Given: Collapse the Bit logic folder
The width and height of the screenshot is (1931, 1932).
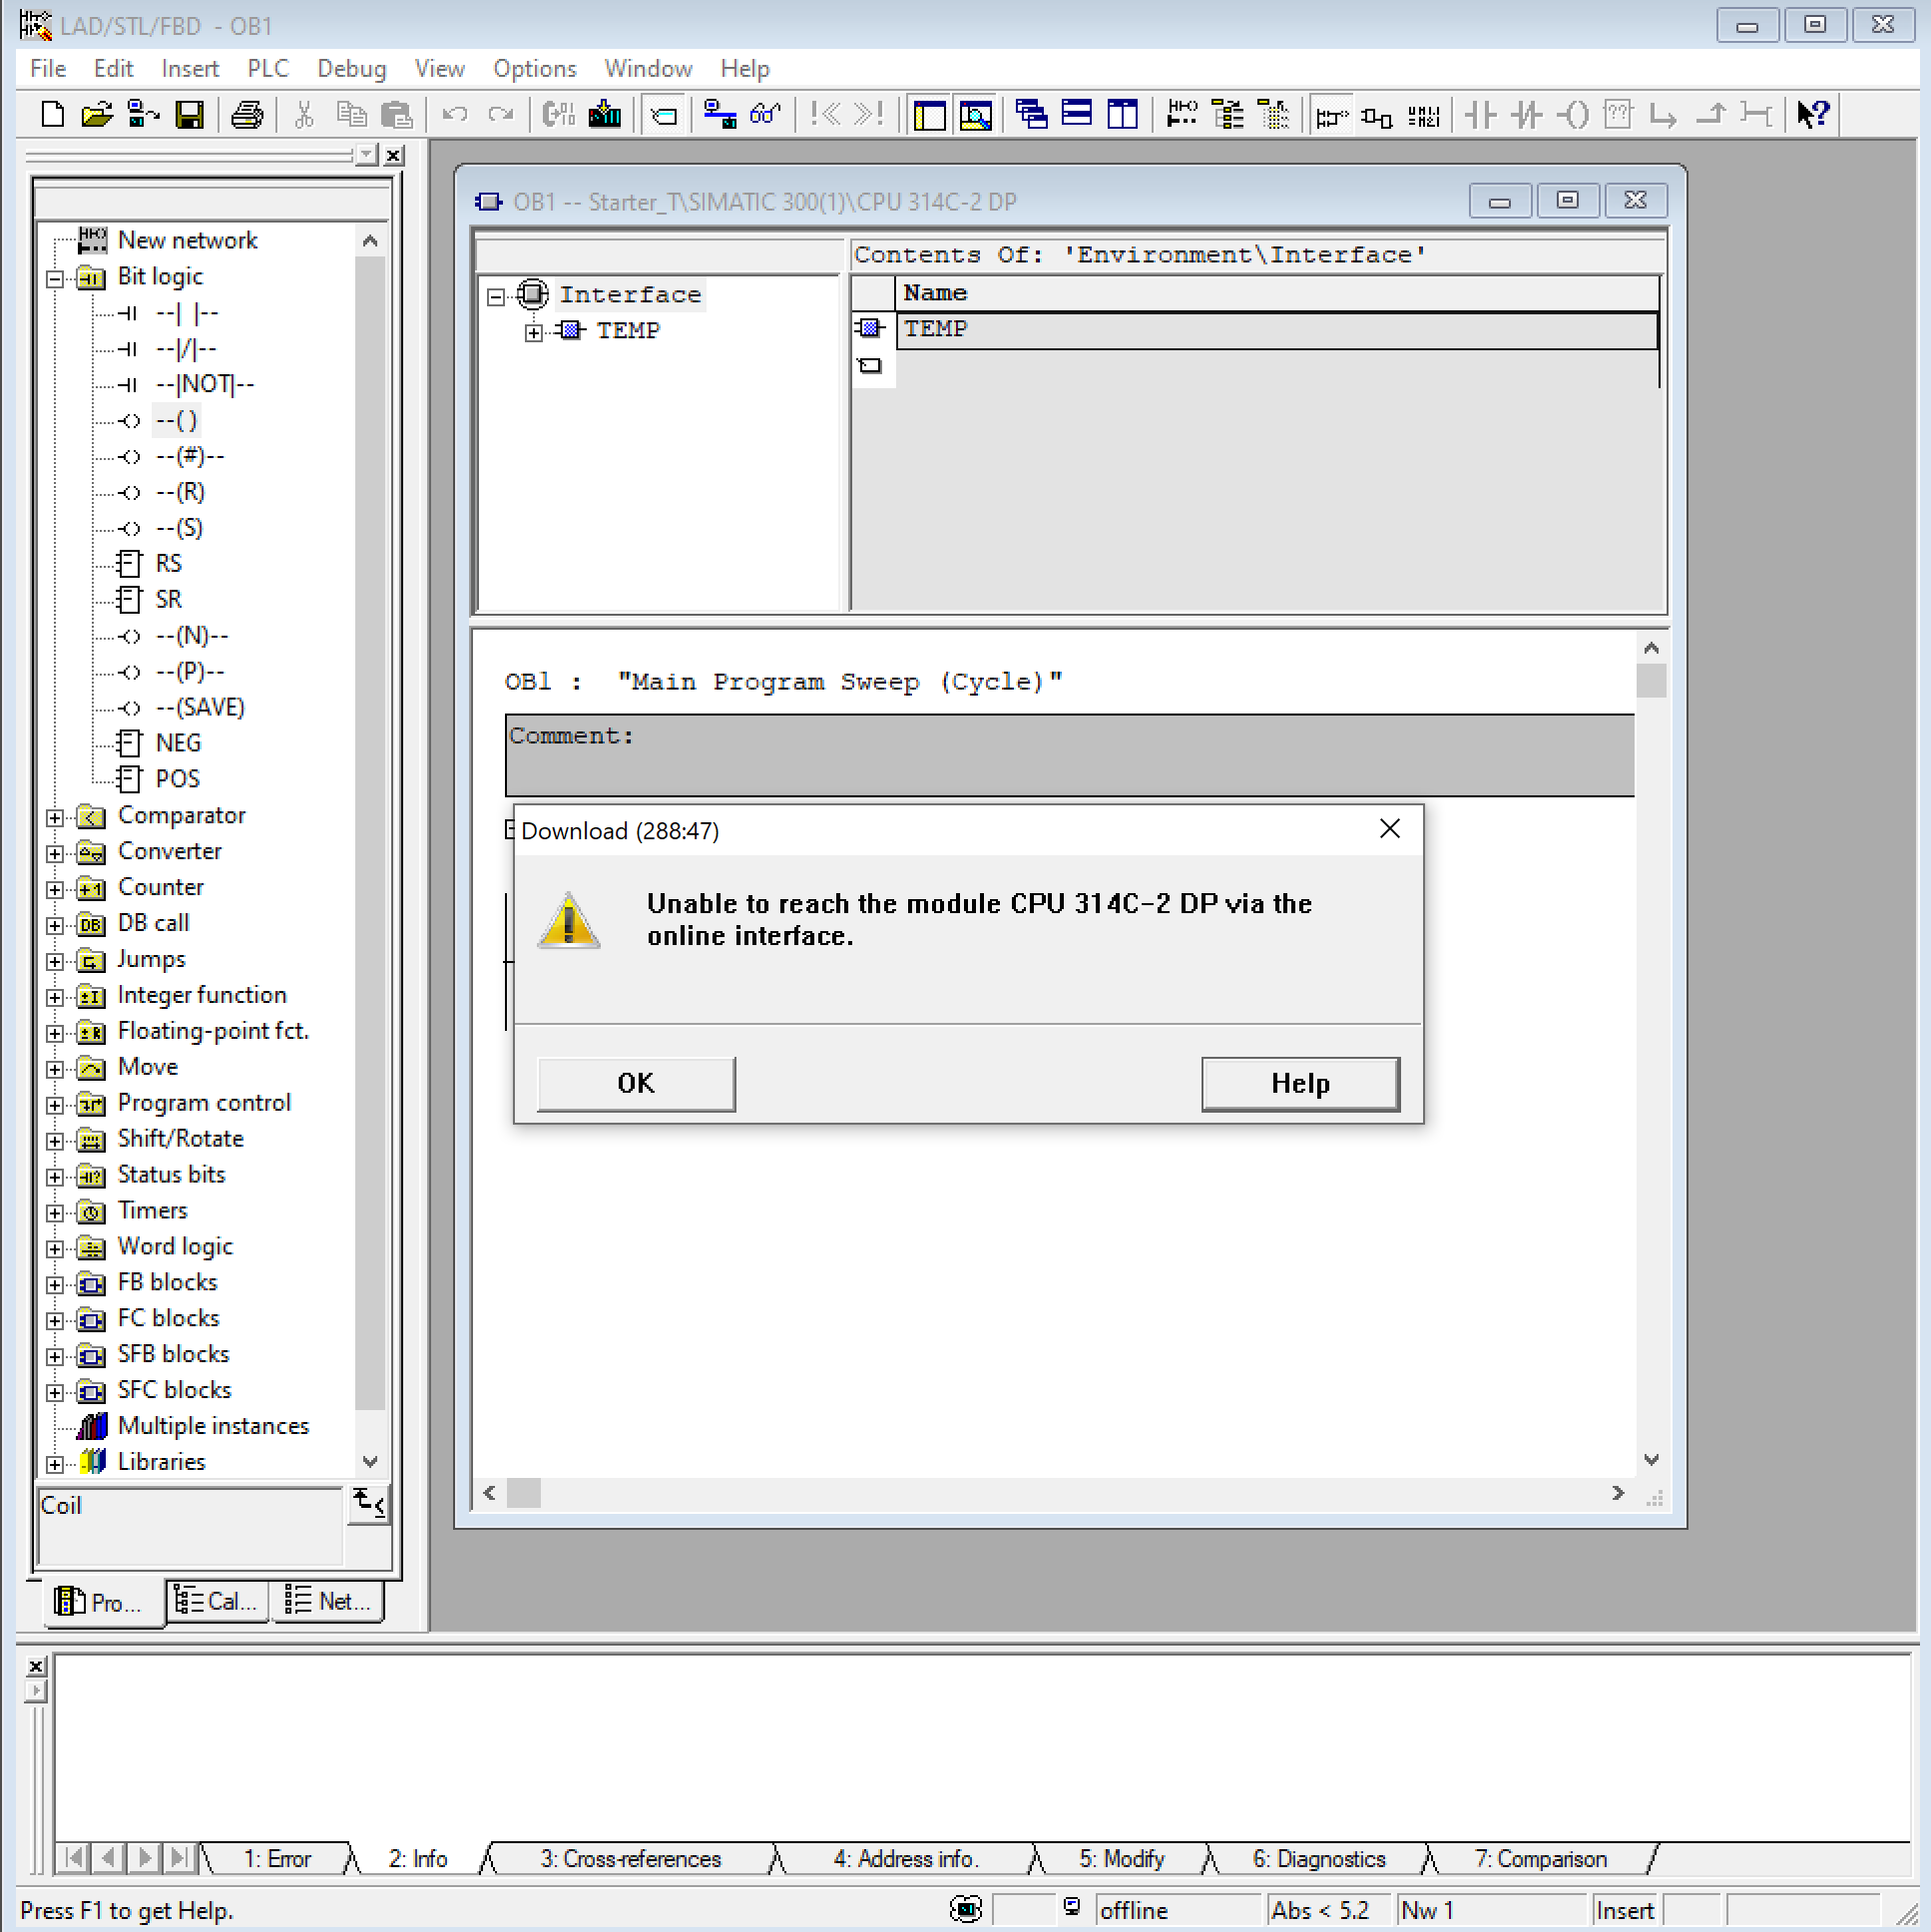Looking at the screenshot, I should pos(55,278).
